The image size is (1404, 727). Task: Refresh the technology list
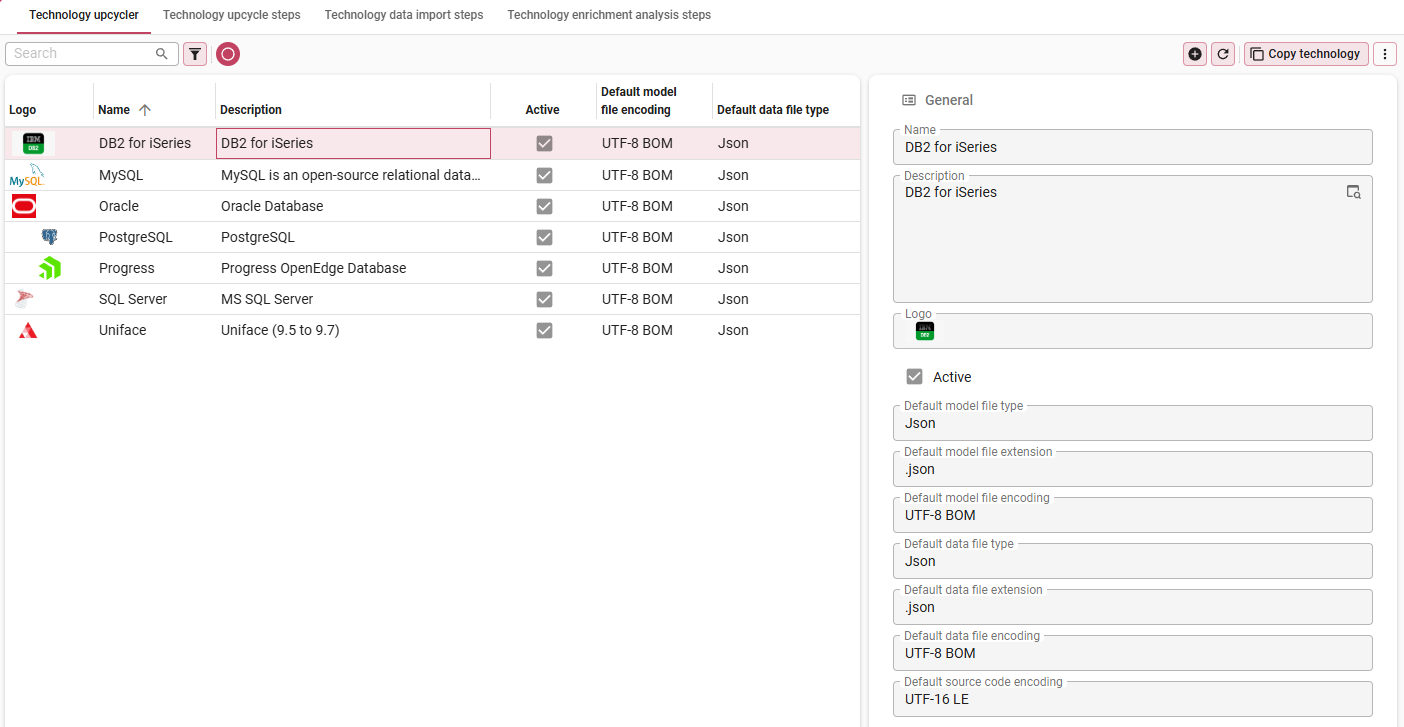point(1222,54)
